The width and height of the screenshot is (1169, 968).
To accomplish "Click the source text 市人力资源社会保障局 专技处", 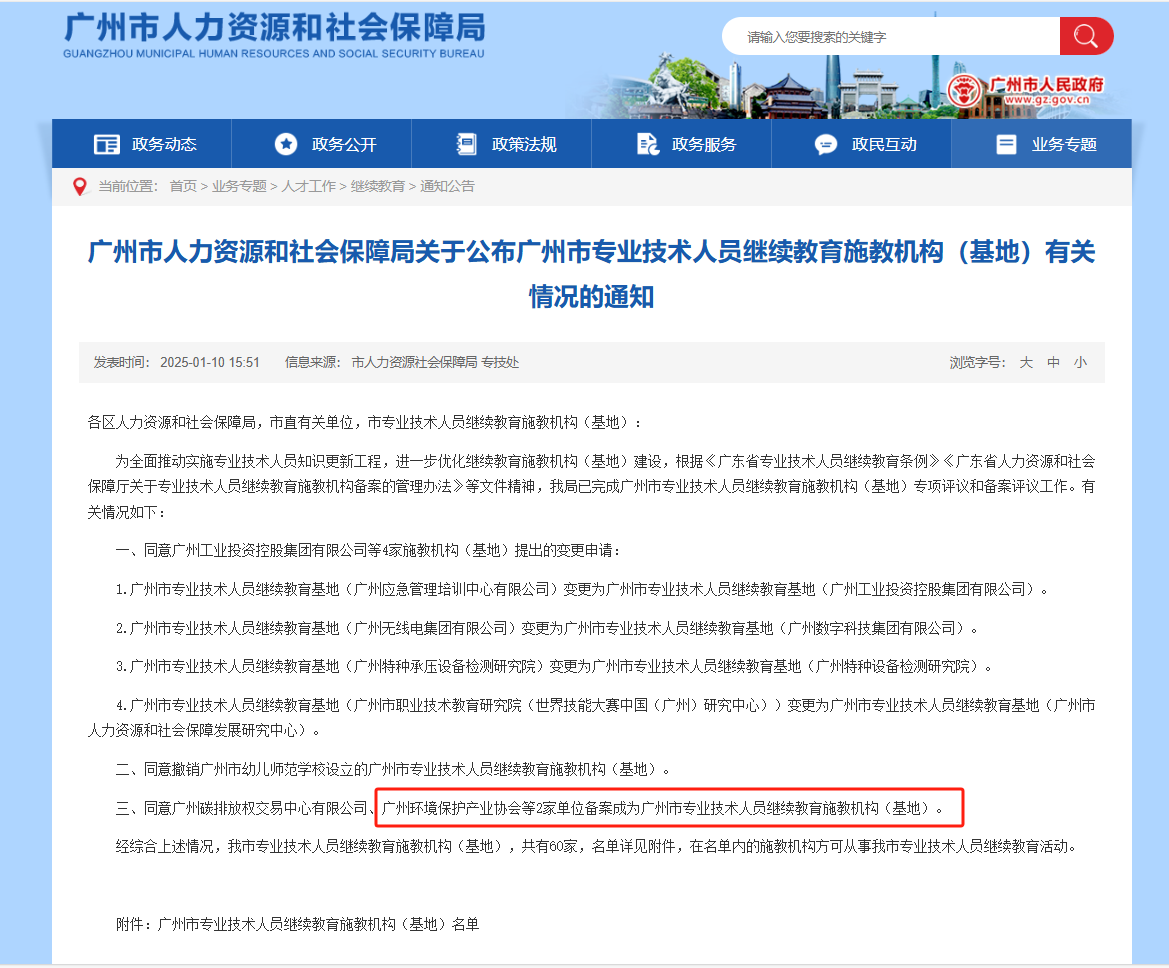I will tap(435, 362).
